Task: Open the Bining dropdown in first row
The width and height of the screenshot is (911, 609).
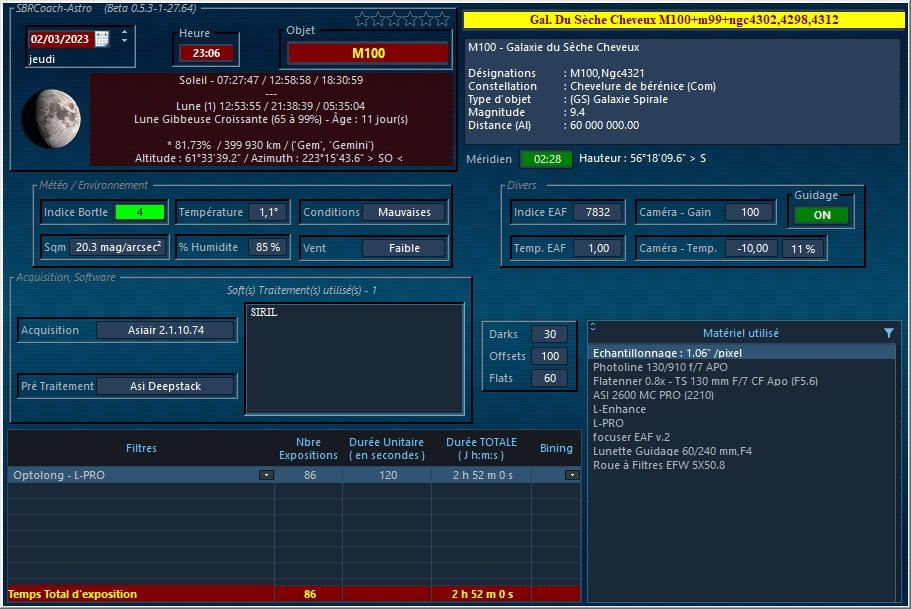Action: 571,476
